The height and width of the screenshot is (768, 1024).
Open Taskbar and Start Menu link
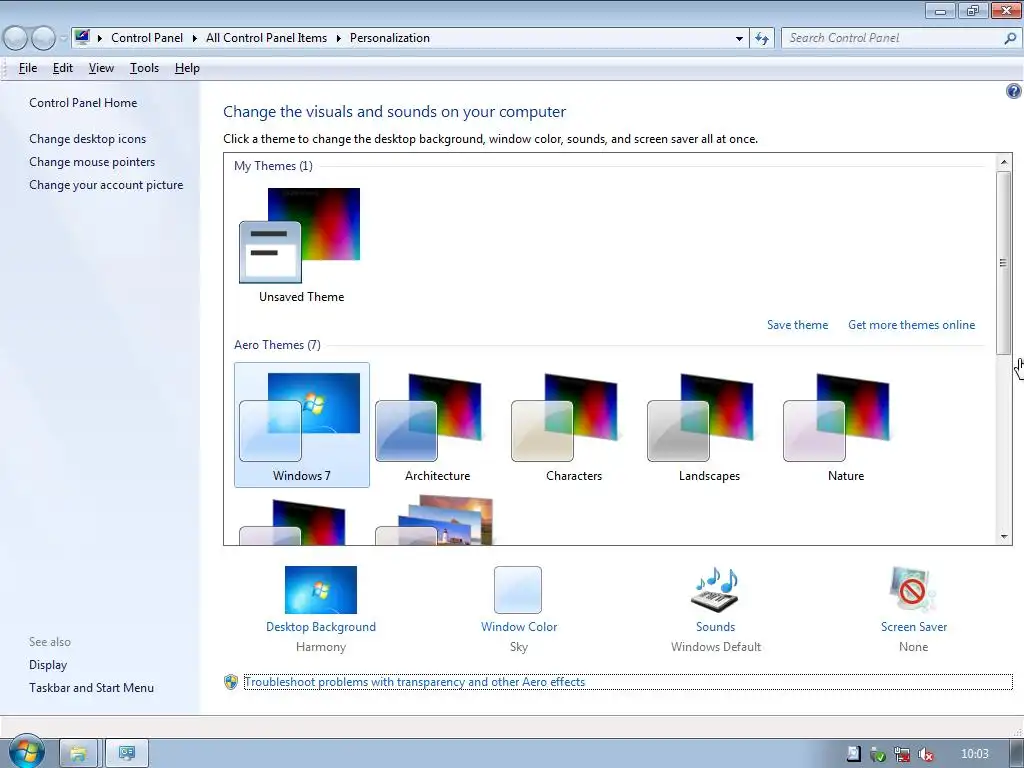tap(91, 688)
